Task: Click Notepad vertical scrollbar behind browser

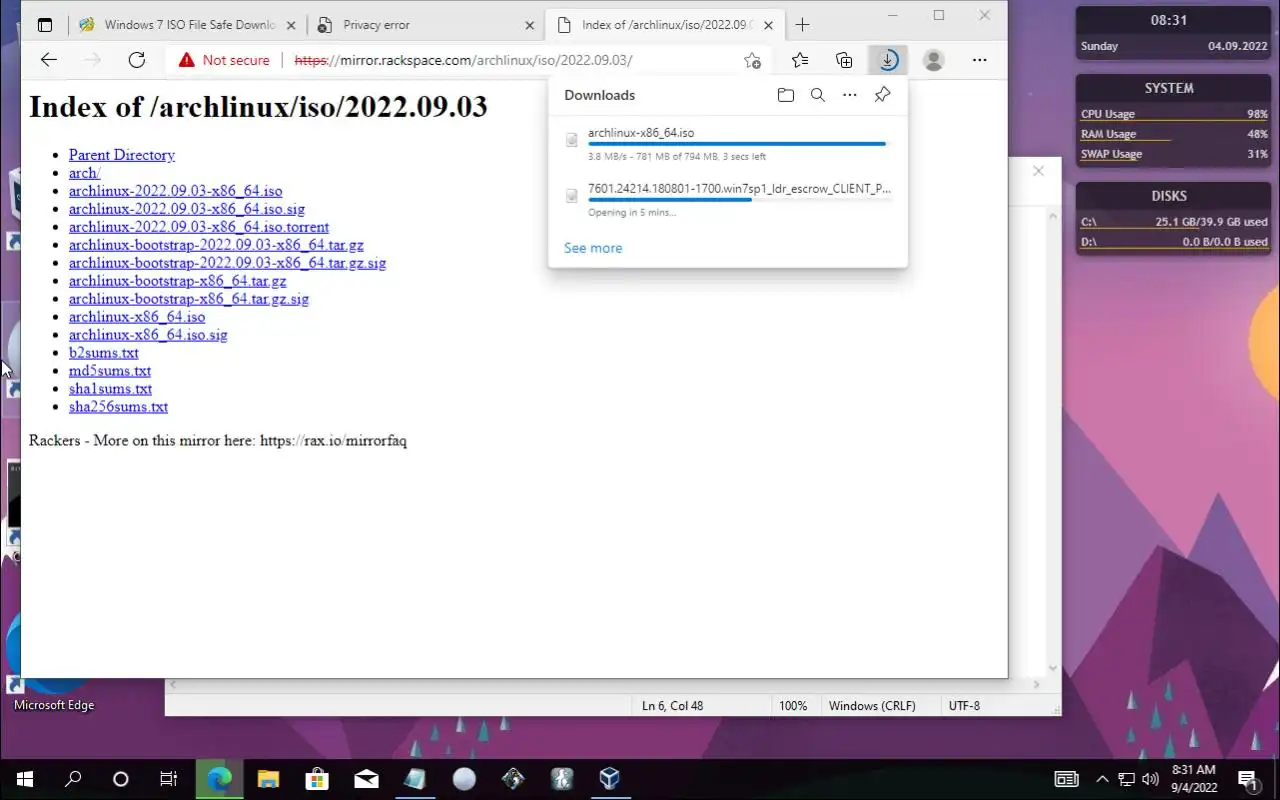Action: [1053, 440]
